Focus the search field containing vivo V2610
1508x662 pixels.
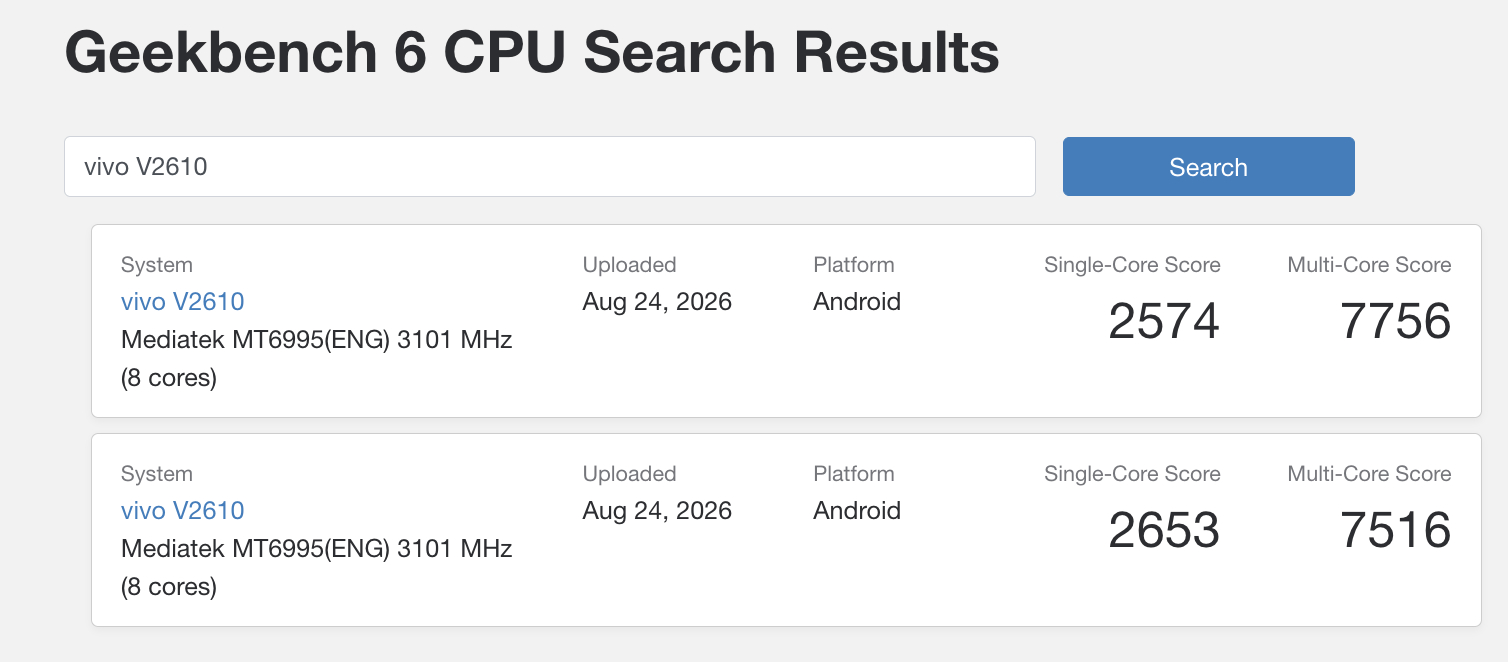(x=550, y=167)
